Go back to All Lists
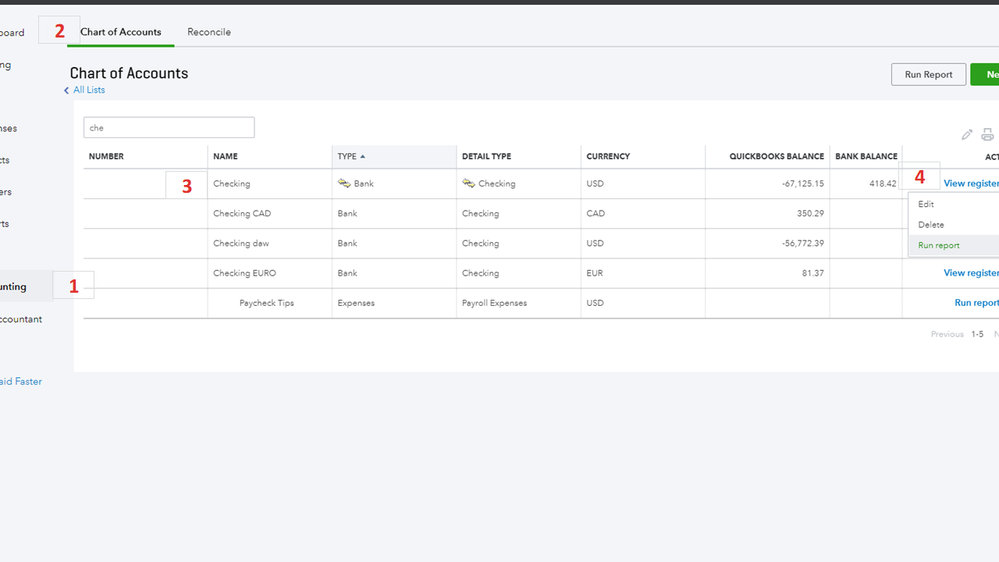 tap(89, 90)
